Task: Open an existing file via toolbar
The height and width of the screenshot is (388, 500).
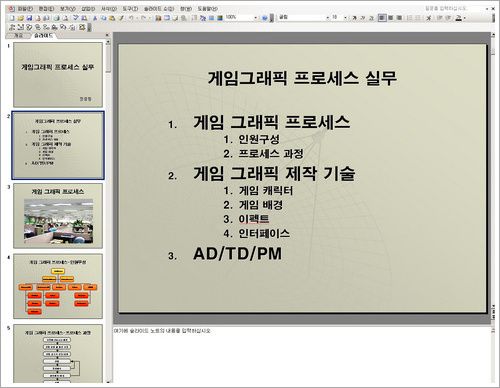Action: click(x=21, y=18)
